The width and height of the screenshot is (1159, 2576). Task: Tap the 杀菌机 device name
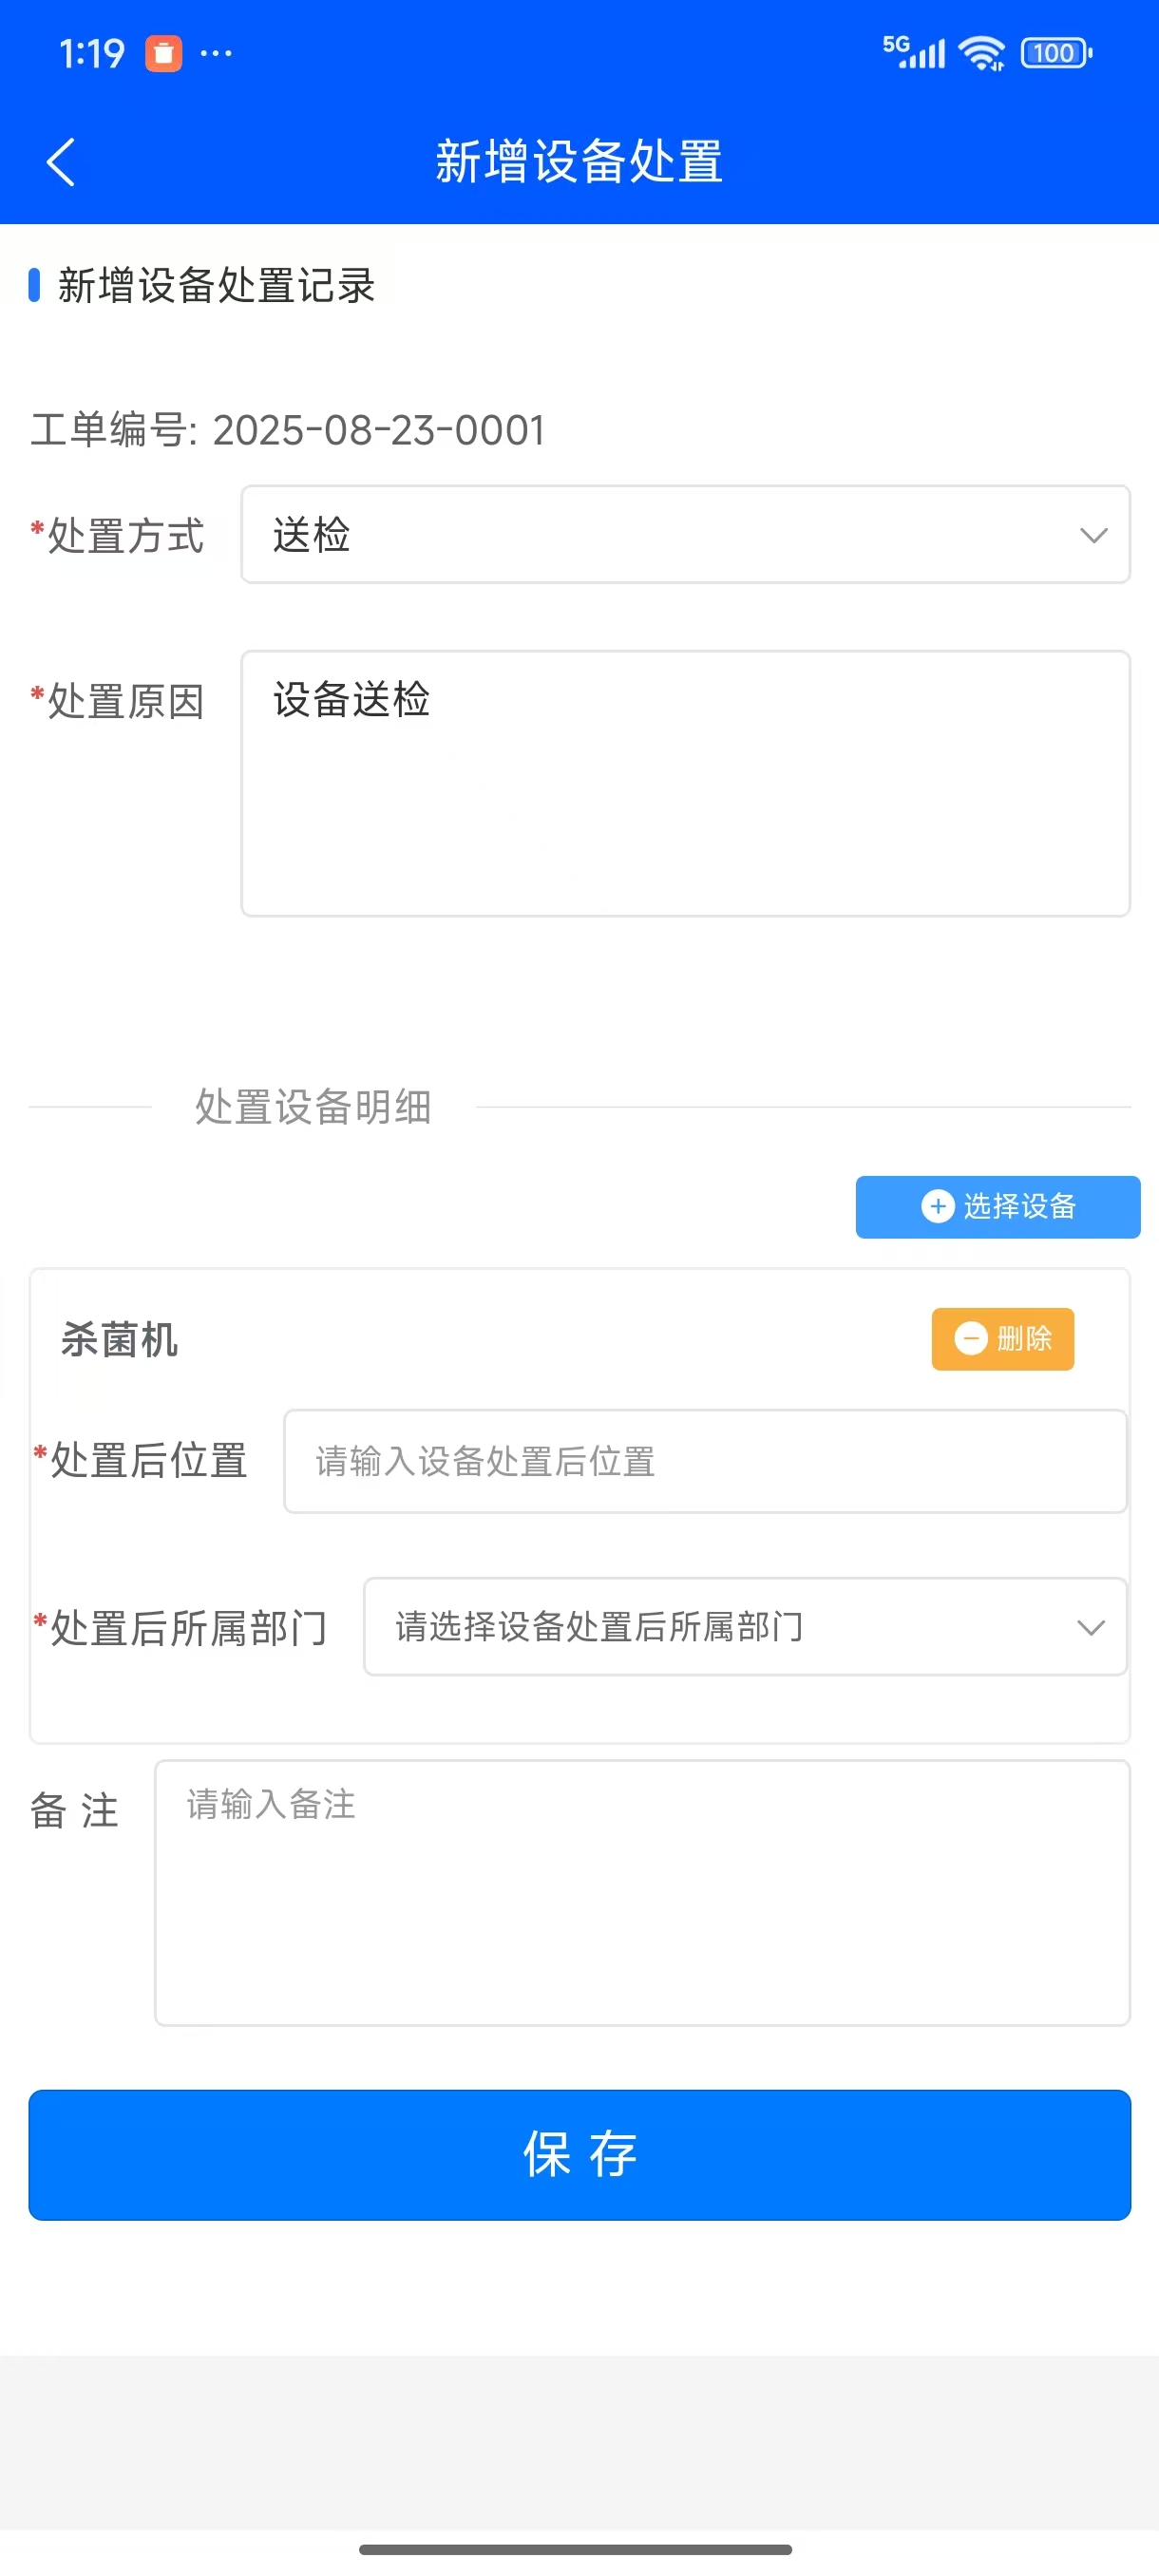click(119, 1339)
